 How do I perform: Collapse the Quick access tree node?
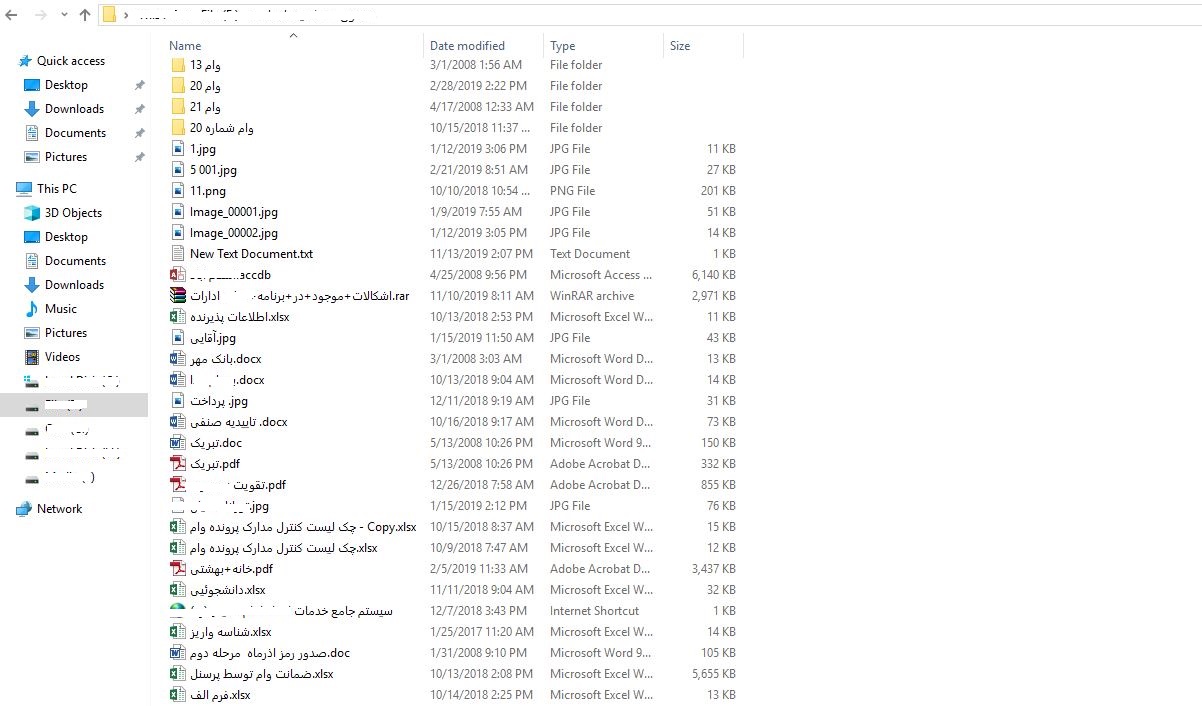coord(8,61)
